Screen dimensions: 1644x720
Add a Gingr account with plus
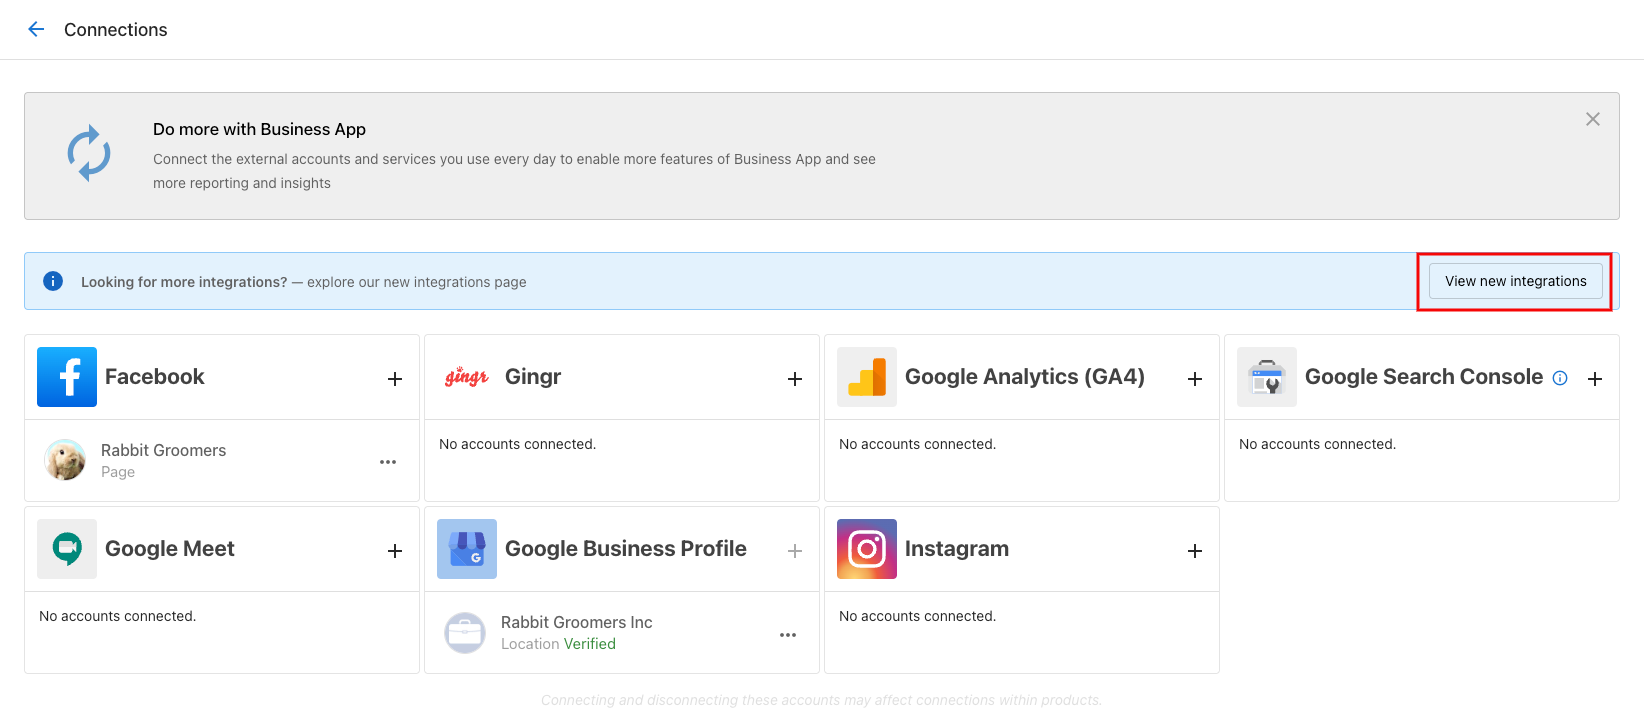[795, 379]
